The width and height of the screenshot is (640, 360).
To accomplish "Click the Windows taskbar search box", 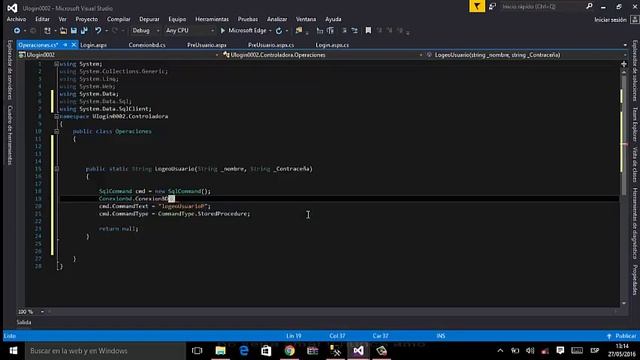I will (x=105, y=351).
